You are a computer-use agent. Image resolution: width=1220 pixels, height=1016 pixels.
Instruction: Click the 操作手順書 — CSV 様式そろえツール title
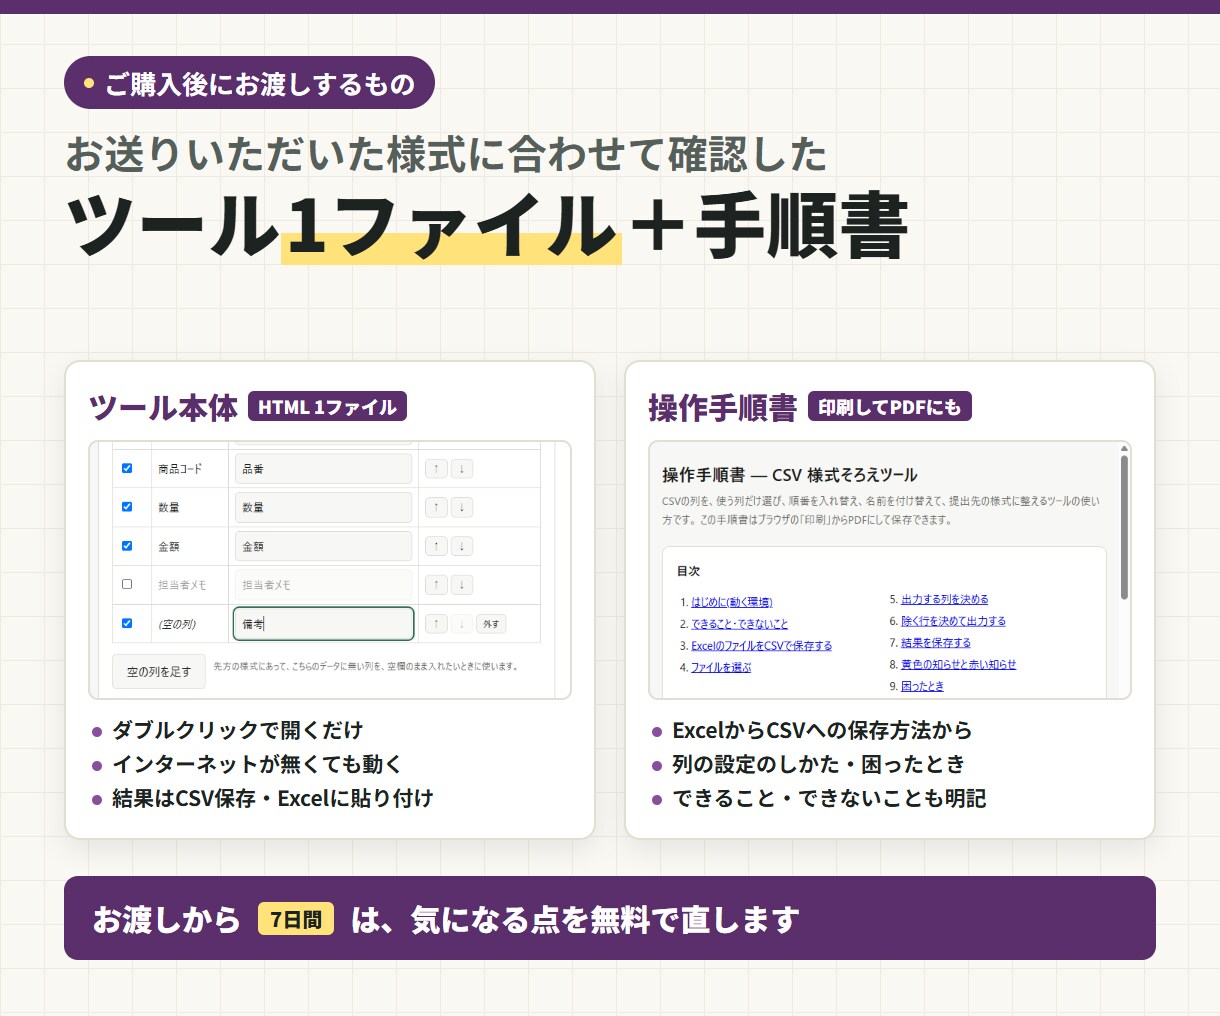(789, 475)
